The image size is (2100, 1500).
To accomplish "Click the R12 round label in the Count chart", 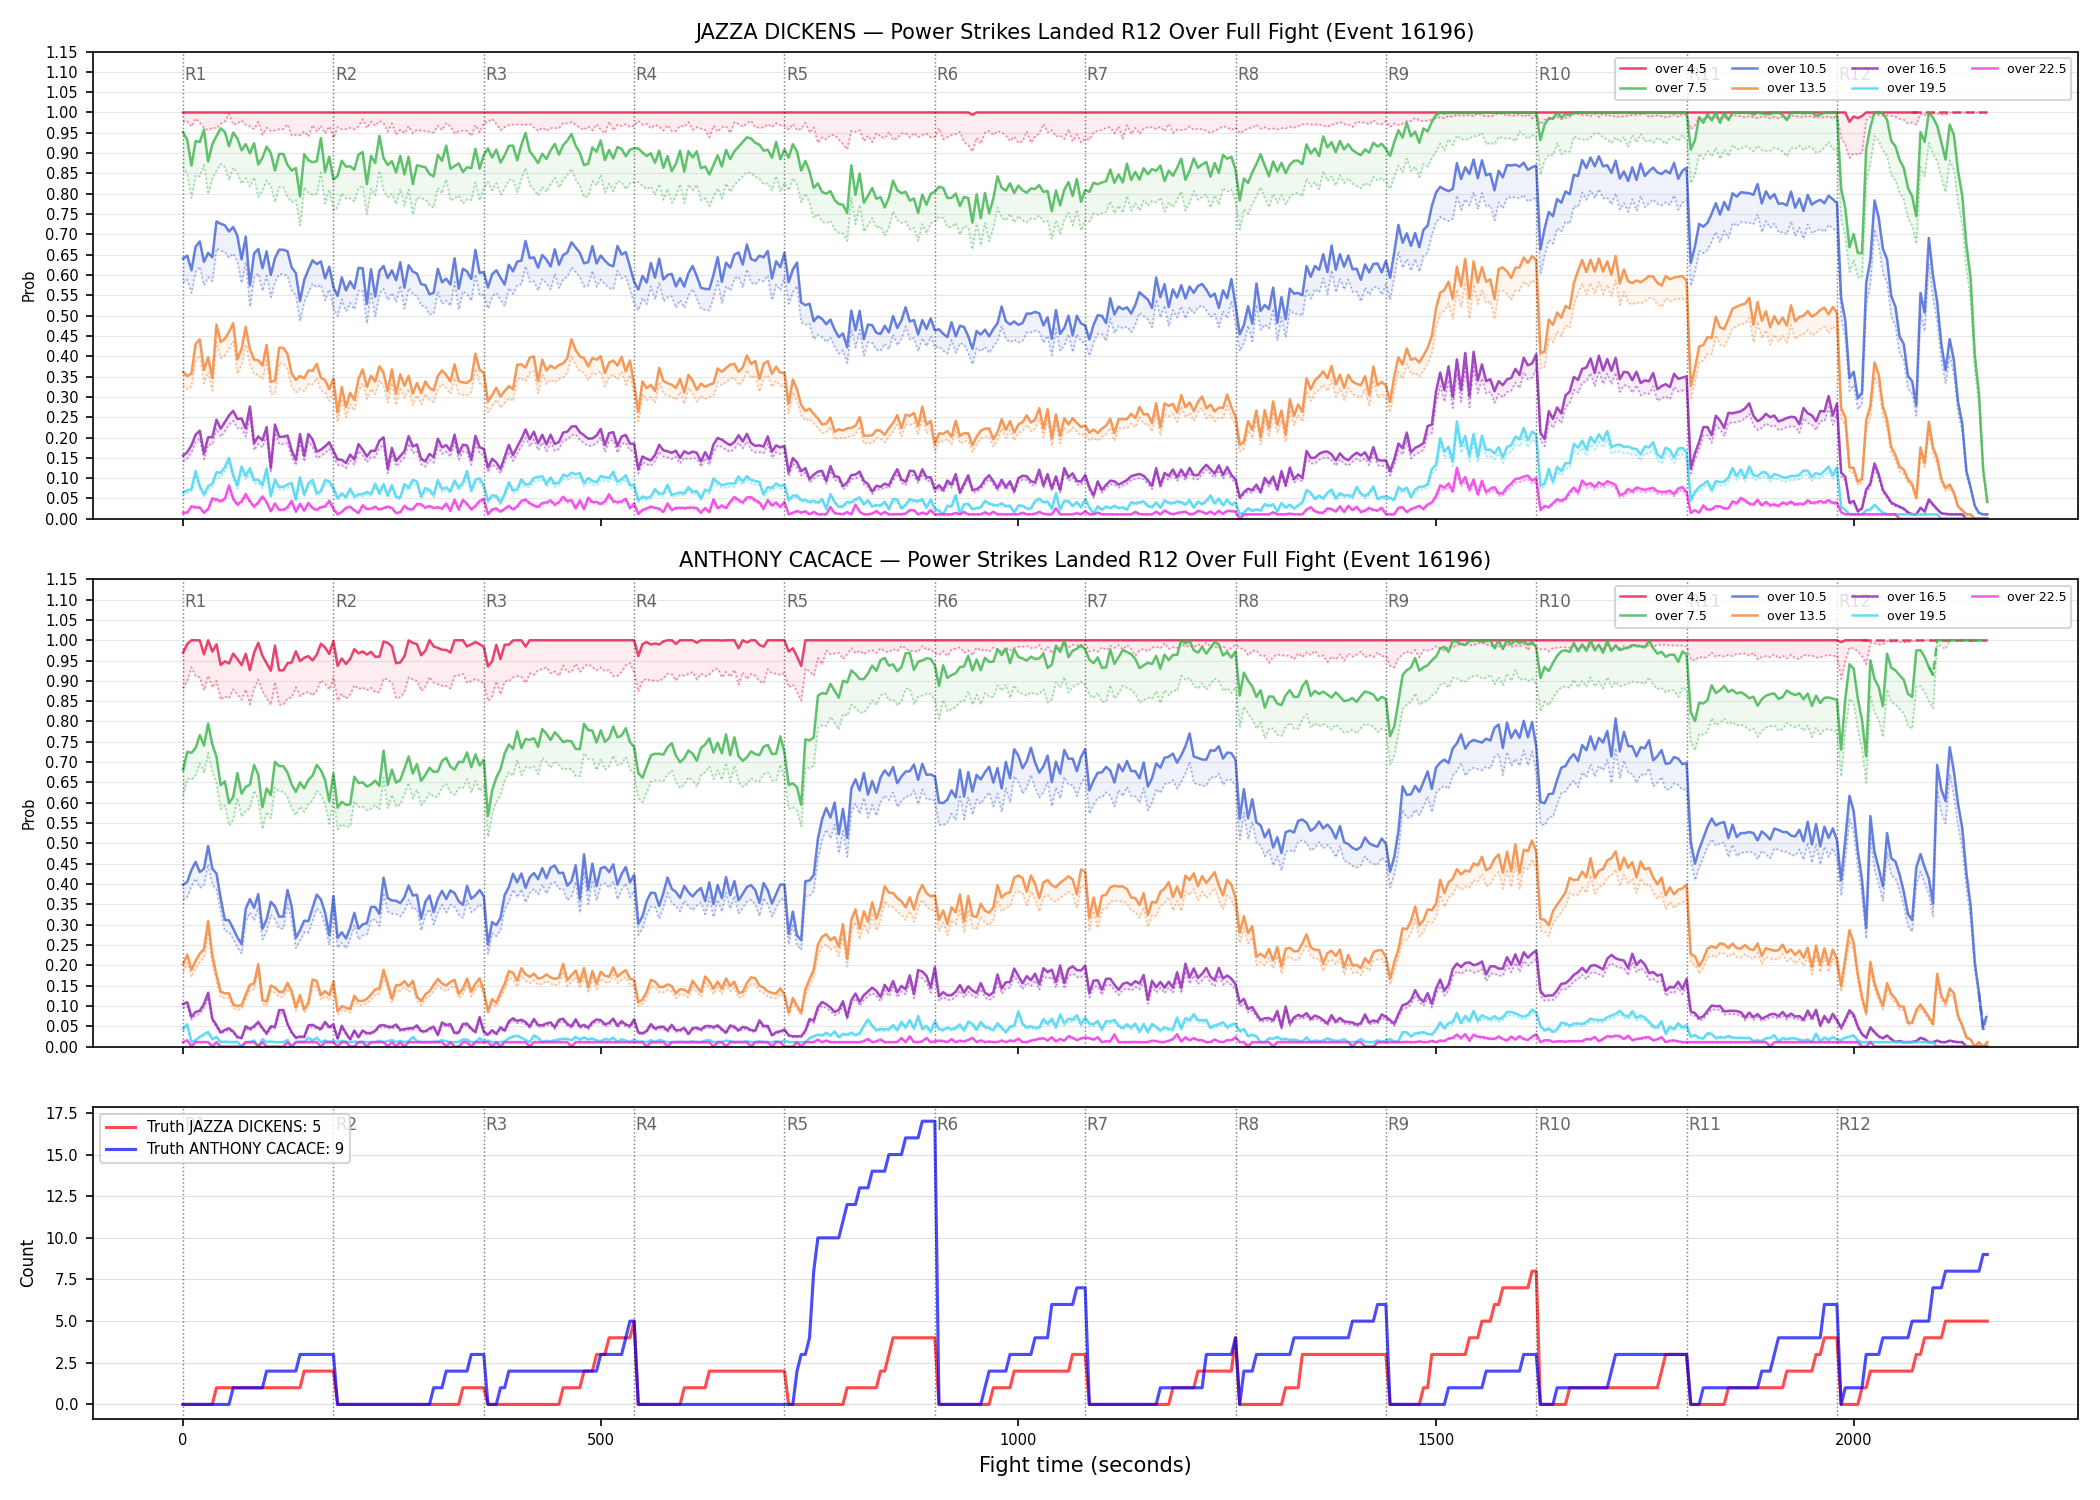I will click(x=1854, y=1124).
